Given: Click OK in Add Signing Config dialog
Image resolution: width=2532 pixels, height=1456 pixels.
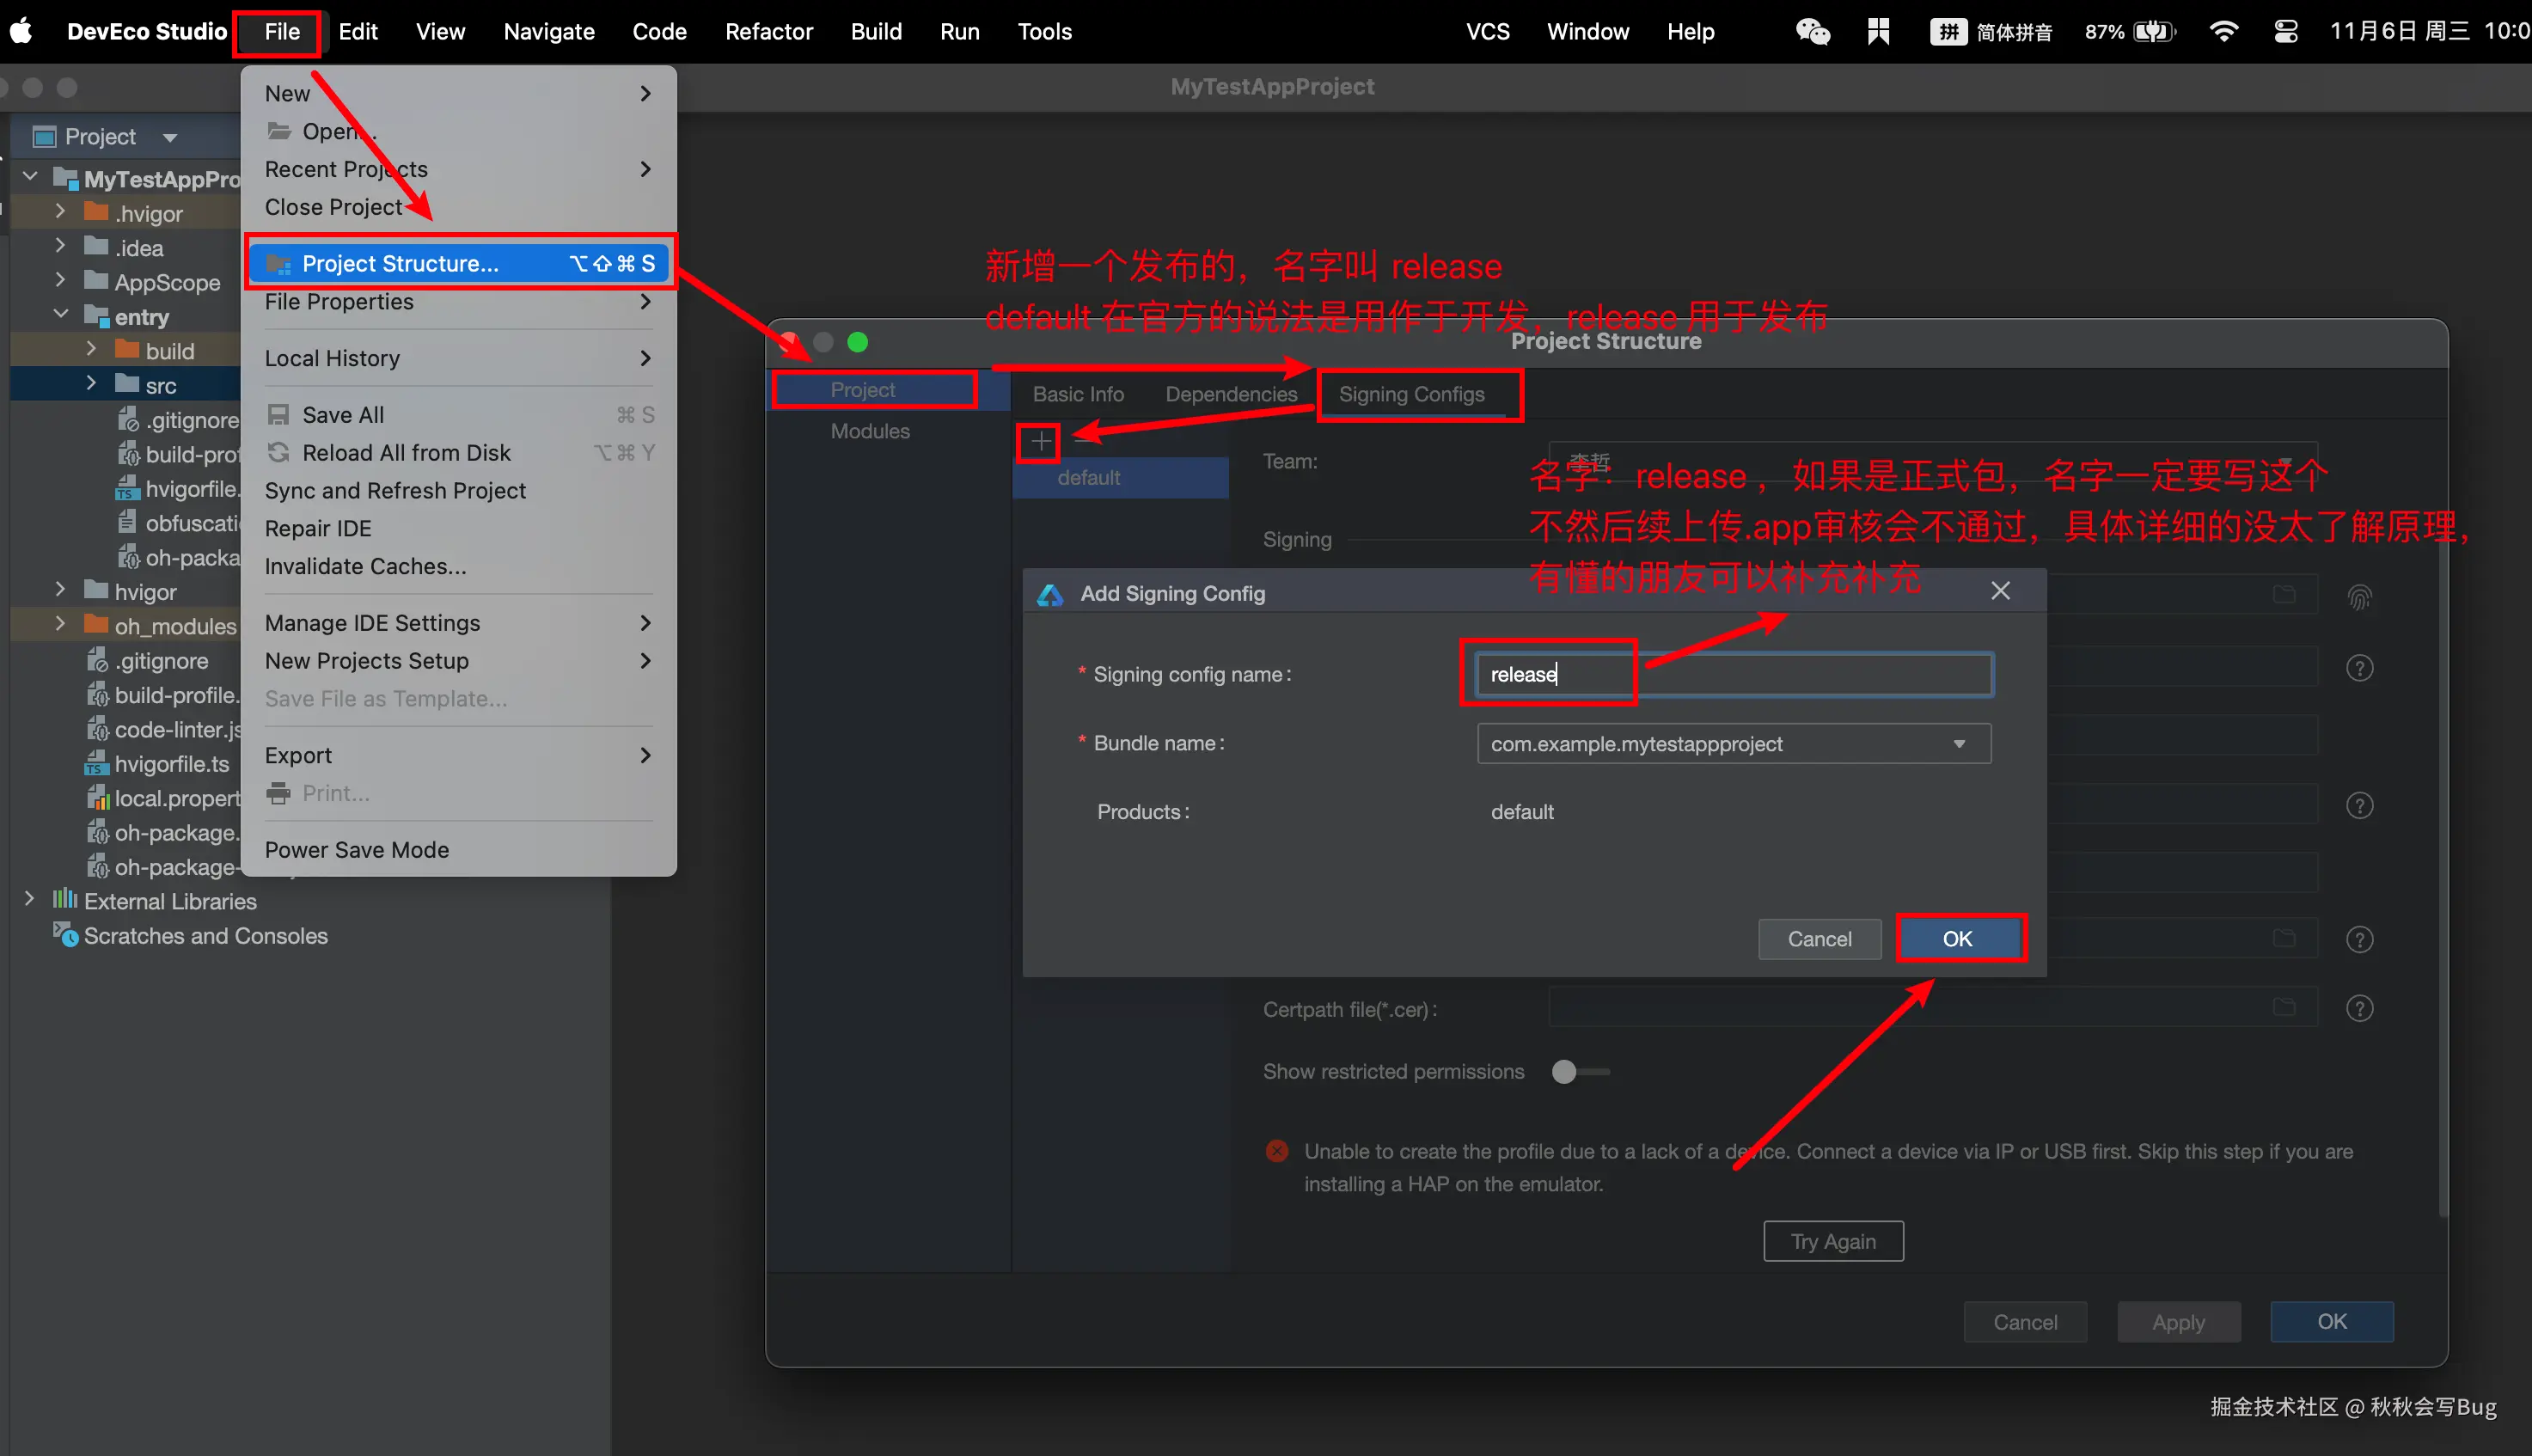Looking at the screenshot, I should (1957, 938).
